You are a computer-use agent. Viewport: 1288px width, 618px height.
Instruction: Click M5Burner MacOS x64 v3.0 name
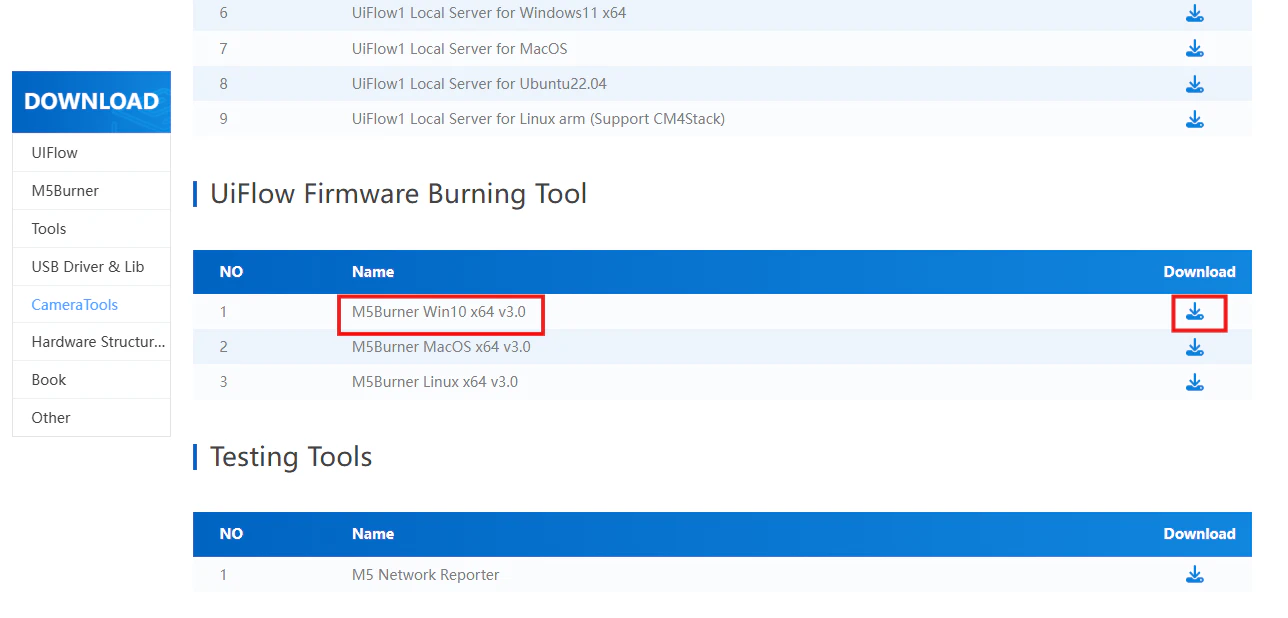pos(441,347)
